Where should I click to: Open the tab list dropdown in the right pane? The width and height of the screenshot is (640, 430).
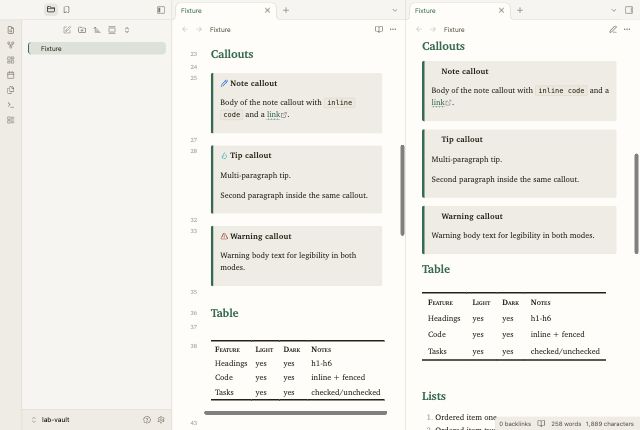[x=613, y=10]
